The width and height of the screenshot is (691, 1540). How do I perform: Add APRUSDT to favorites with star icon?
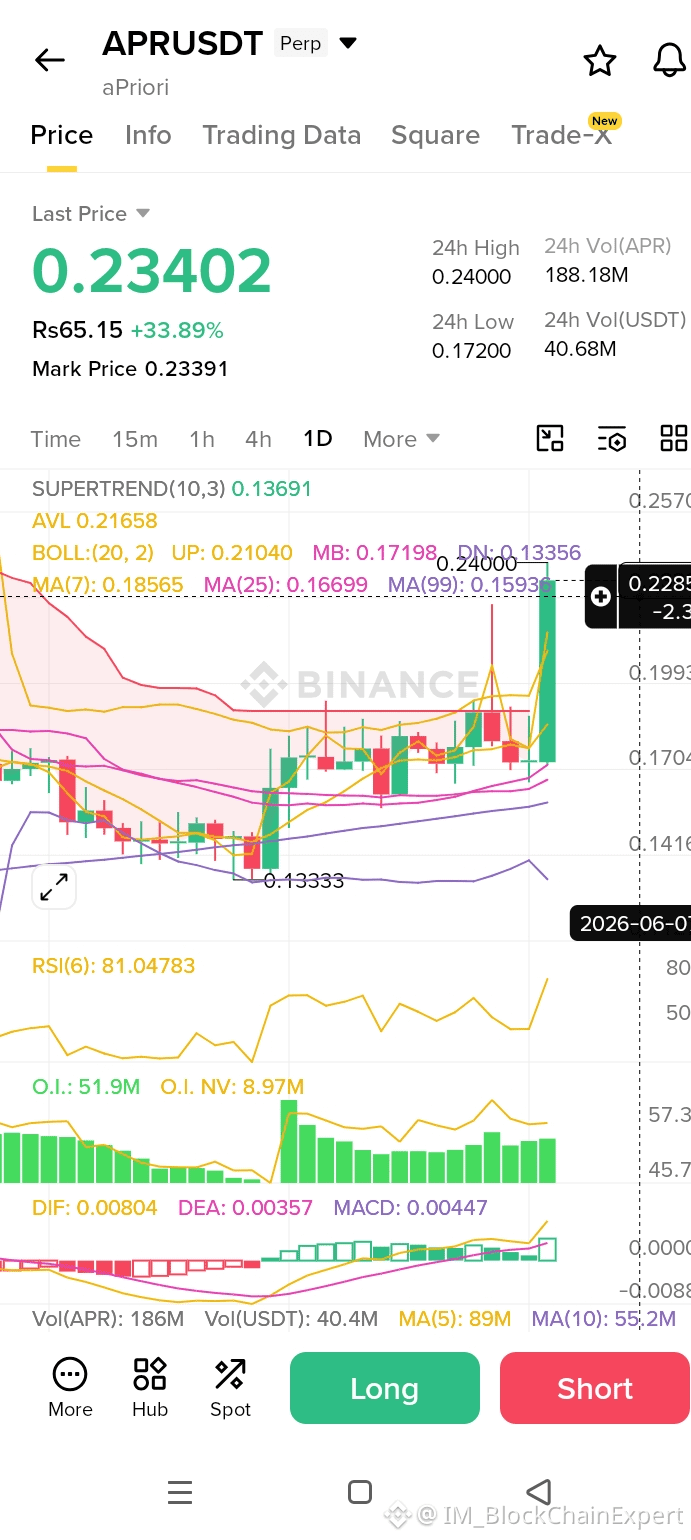[x=600, y=60]
